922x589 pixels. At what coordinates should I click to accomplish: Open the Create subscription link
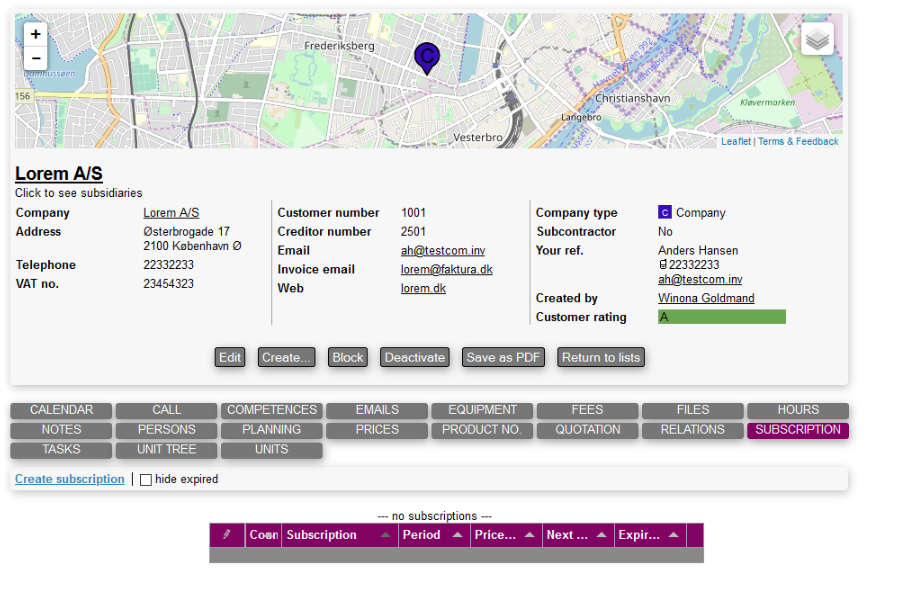click(x=70, y=479)
